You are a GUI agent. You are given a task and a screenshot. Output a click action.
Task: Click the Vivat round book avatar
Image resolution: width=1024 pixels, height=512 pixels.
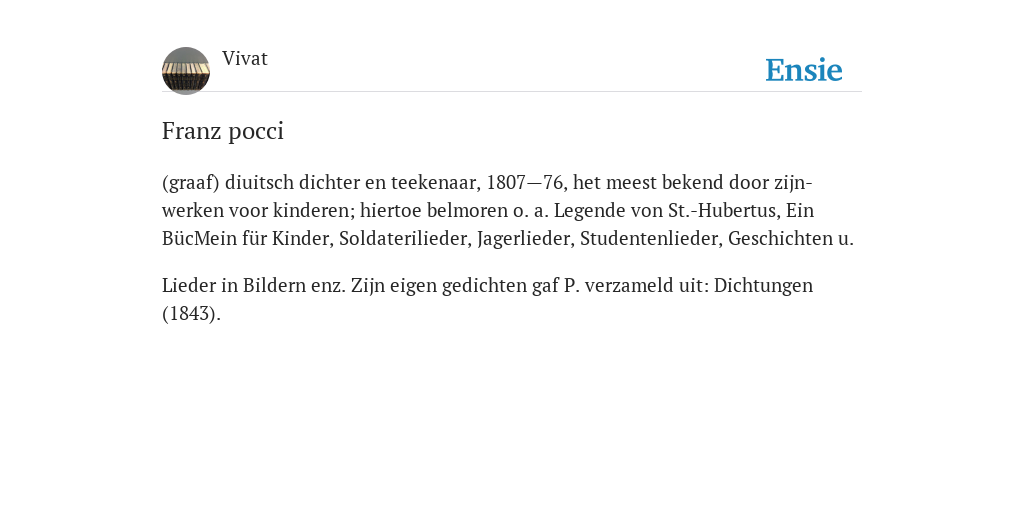click(x=186, y=71)
